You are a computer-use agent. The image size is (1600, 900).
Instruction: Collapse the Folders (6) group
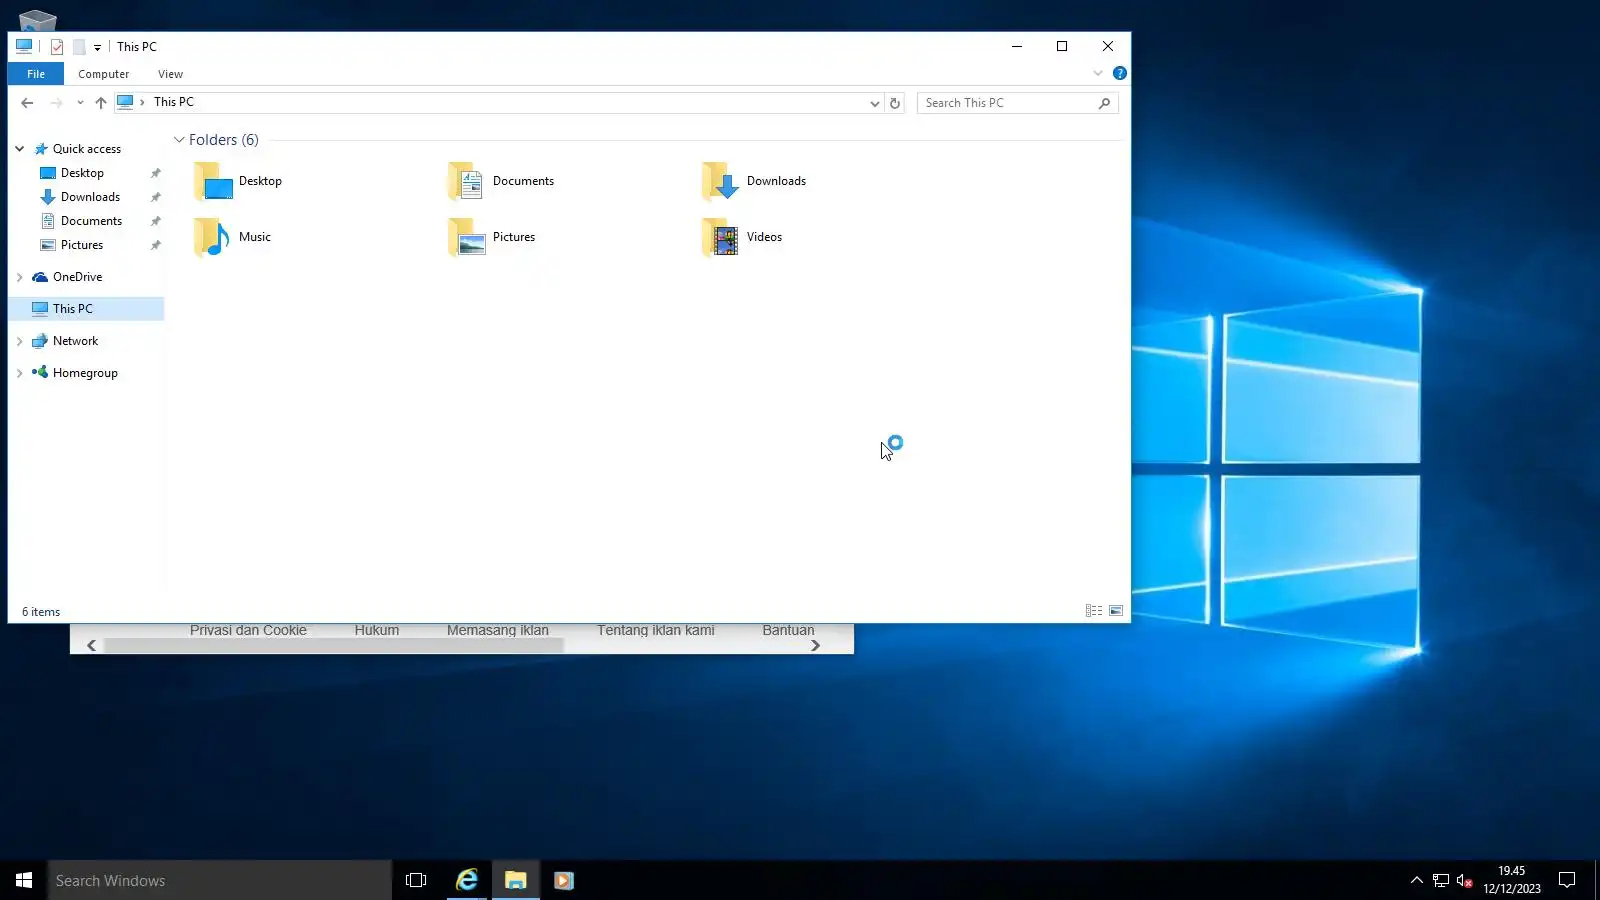179,140
